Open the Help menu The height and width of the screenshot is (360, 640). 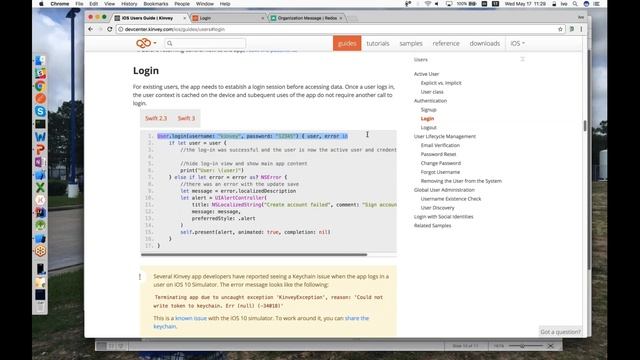(225, 4)
